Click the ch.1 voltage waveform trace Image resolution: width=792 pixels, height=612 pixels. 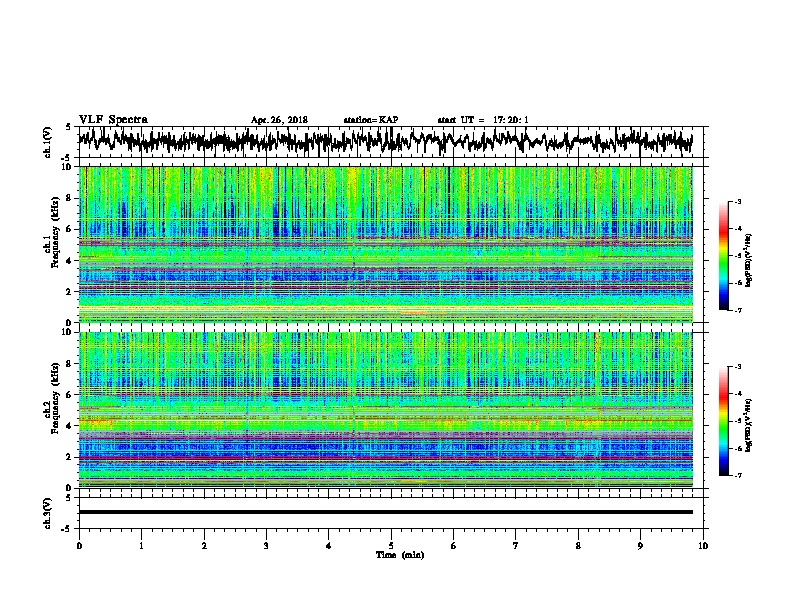385,142
